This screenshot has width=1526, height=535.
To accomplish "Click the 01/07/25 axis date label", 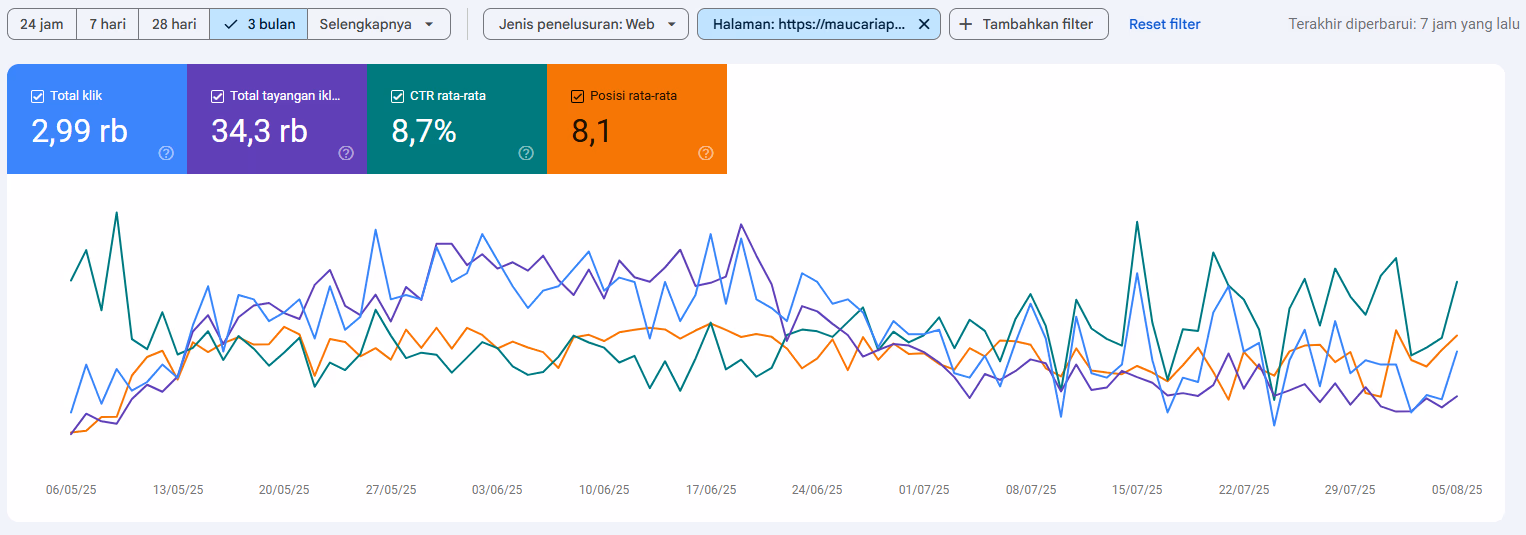I will click(924, 490).
